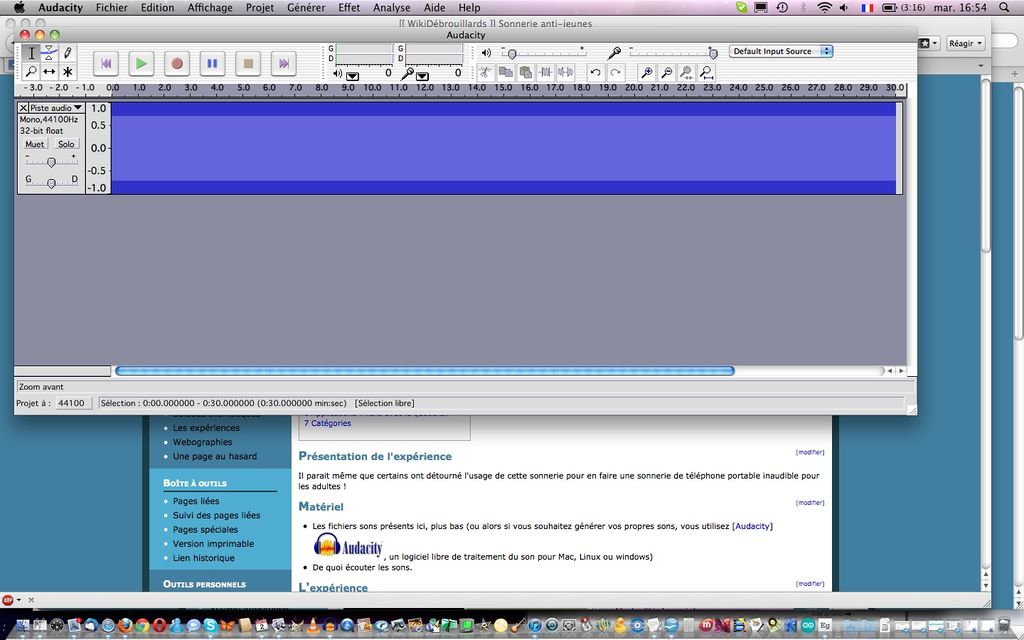1024x640 pixels.
Task: Click the Undo arrow icon
Action: 595,72
